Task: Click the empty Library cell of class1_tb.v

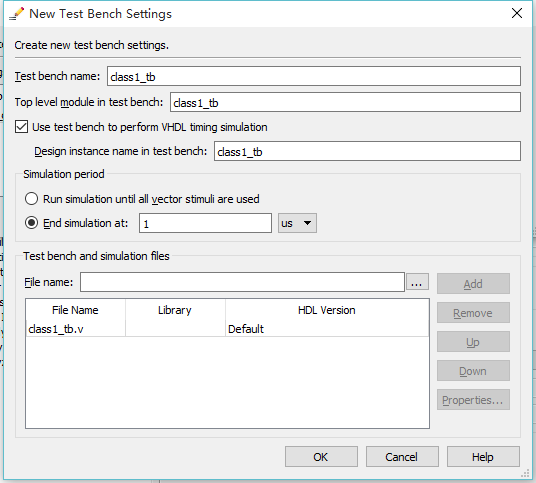Action: pos(175,329)
